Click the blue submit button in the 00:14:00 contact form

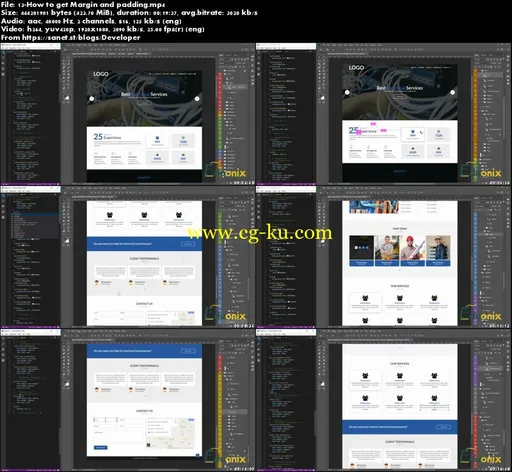click(101, 447)
